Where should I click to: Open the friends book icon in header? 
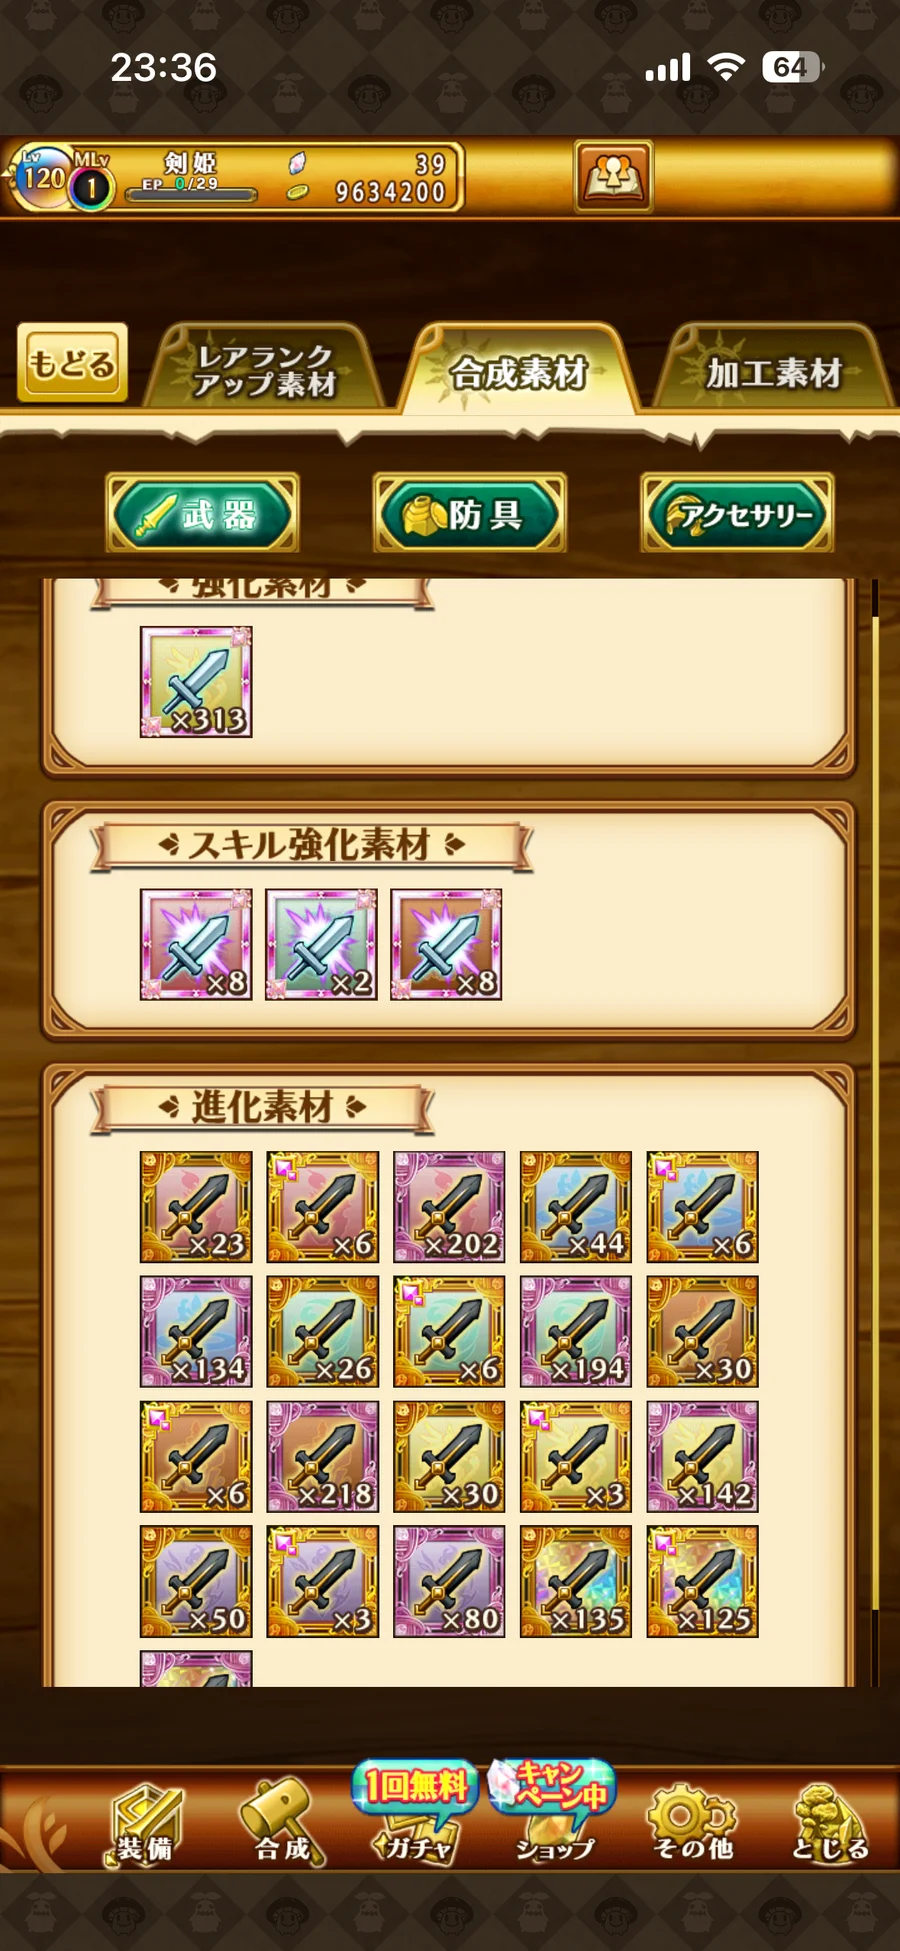point(613,176)
